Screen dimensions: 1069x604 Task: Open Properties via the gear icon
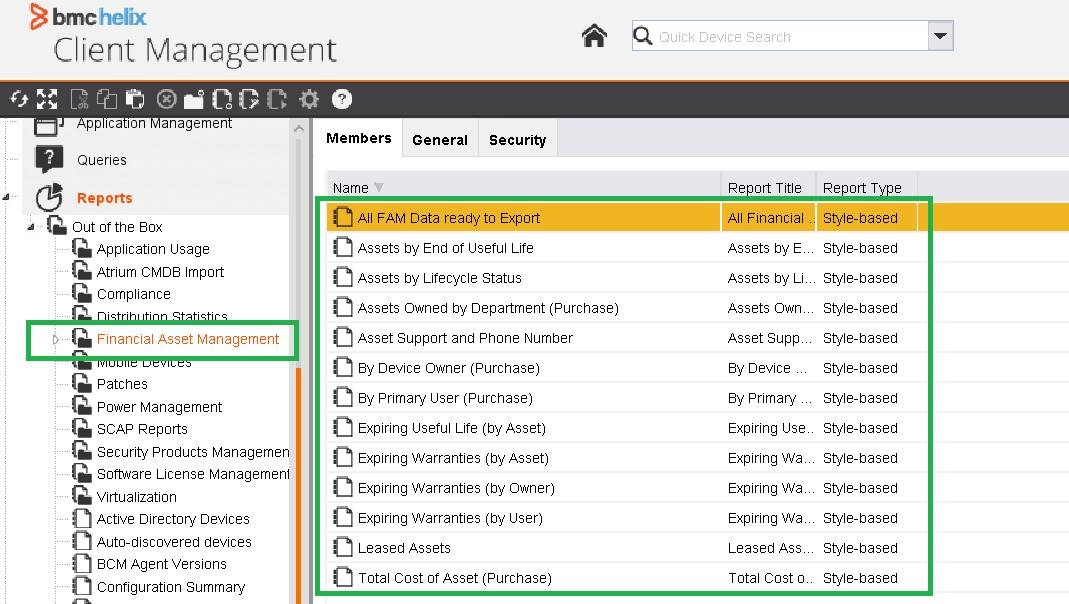click(309, 100)
